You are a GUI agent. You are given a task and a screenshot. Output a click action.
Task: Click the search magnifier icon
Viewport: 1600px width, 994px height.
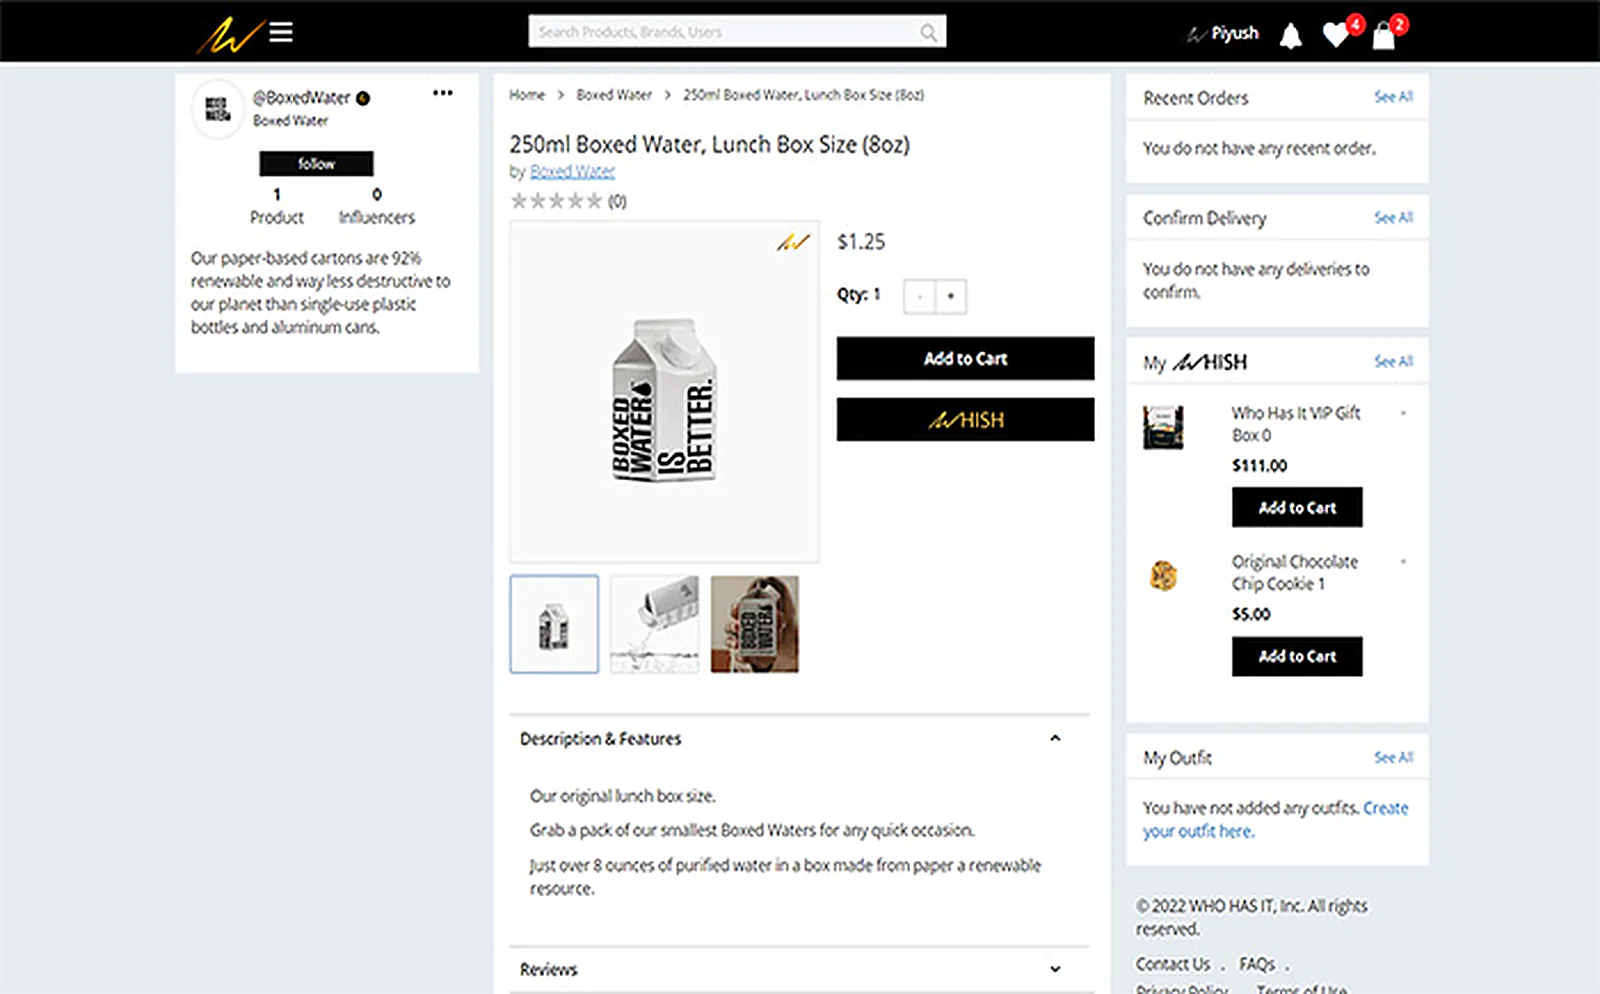pyautogui.click(x=928, y=33)
